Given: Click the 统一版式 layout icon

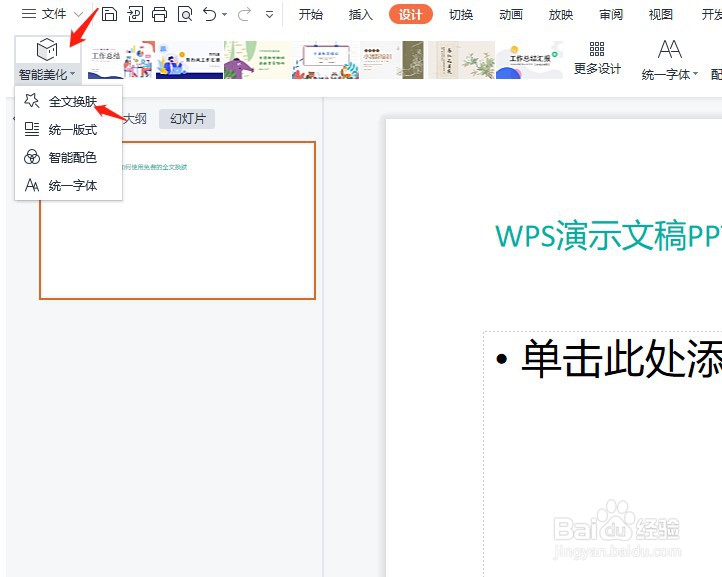Looking at the screenshot, I should (32, 129).
